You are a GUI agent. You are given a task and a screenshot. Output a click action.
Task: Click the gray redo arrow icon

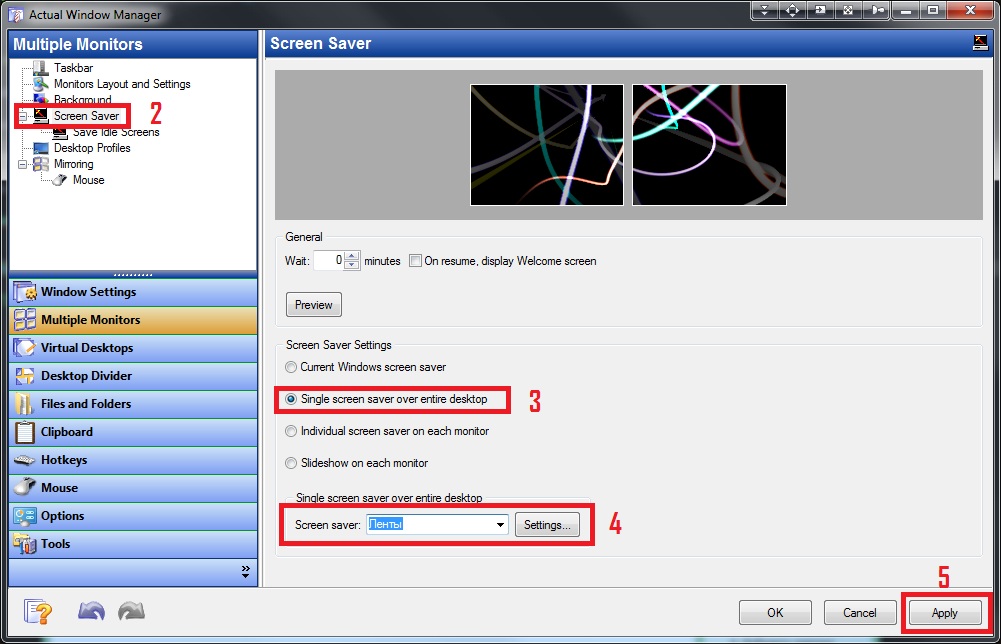pos(132,611)
